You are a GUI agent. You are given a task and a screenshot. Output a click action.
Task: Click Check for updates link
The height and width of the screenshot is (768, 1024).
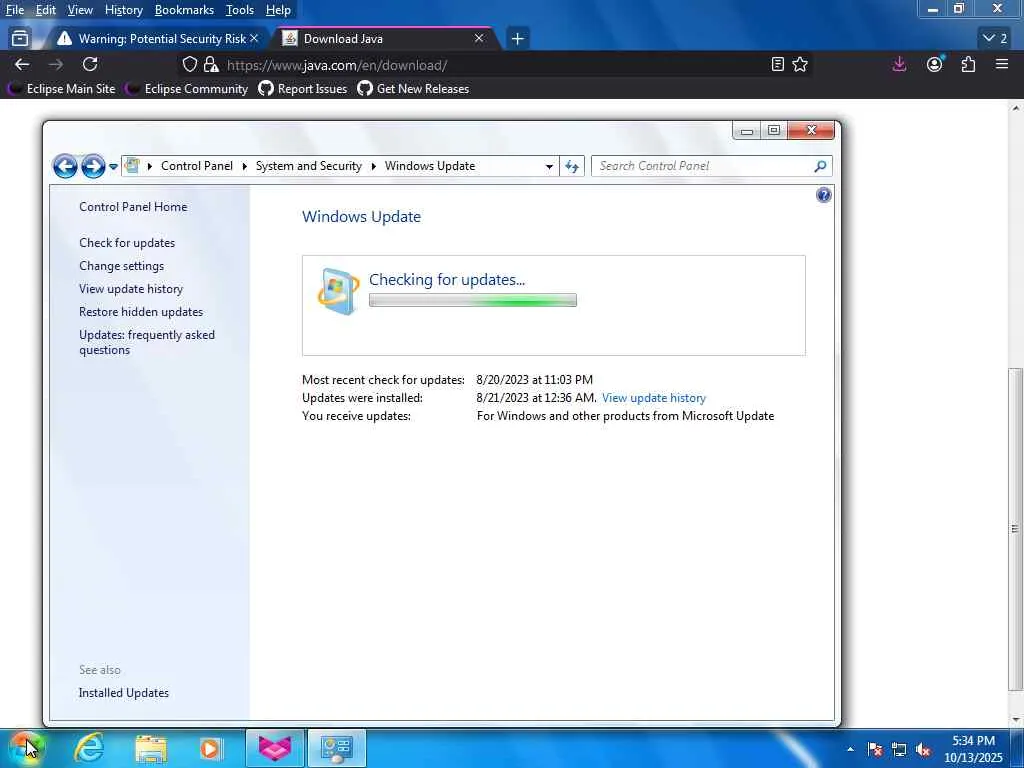127,242
